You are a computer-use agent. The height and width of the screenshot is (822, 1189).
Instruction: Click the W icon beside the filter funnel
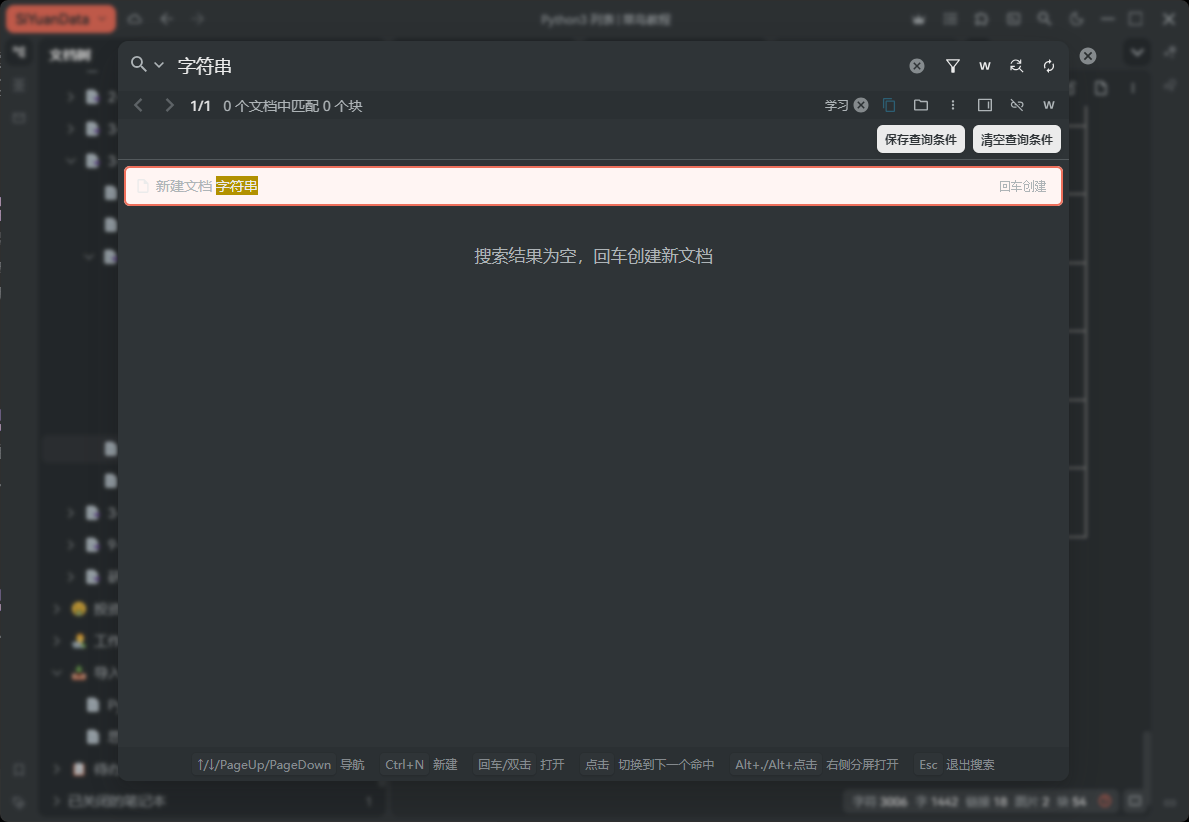coord(984,66)
